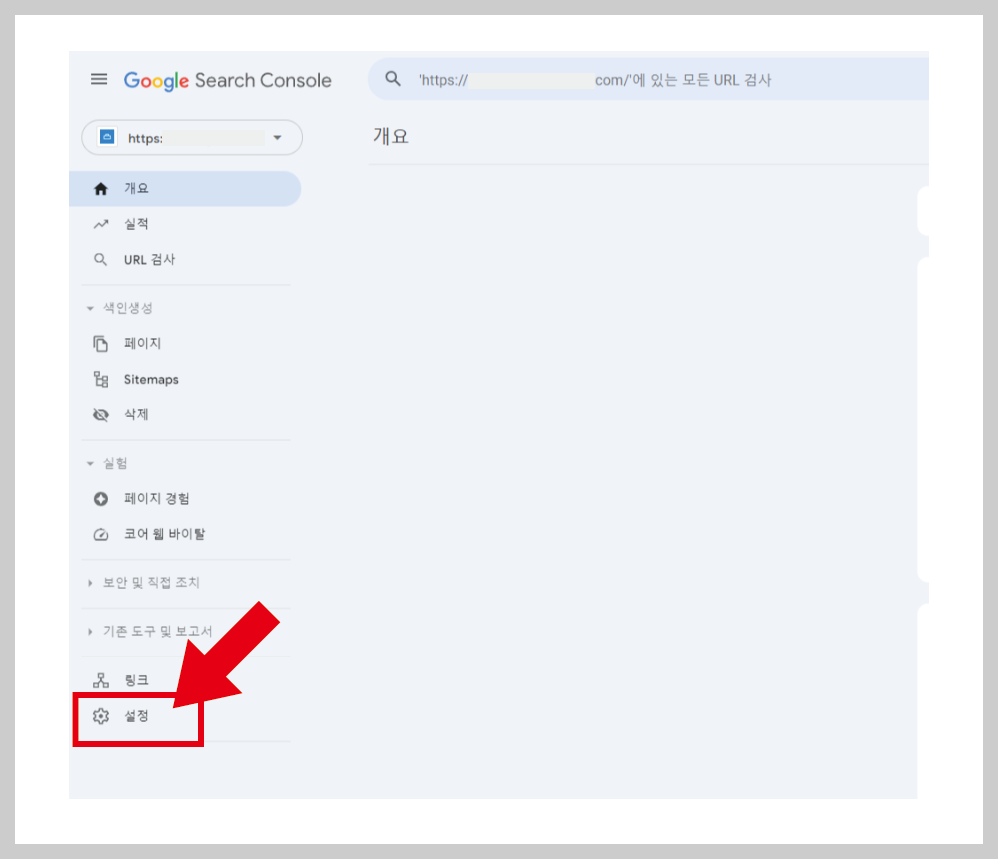Screen dimensions: 998x859
Task: Click the 개요 page heading
Action: 391,136
